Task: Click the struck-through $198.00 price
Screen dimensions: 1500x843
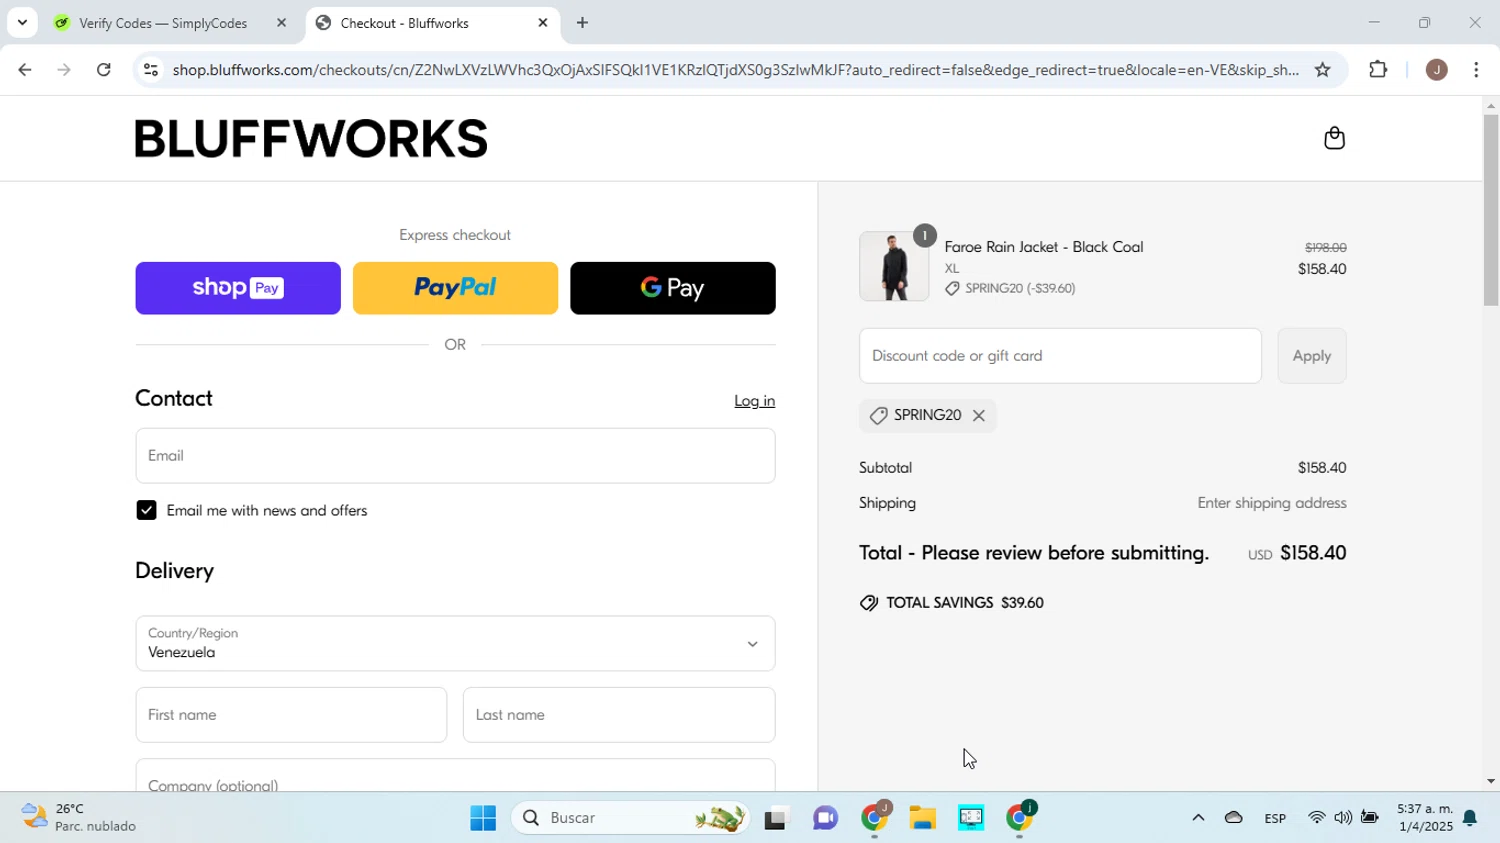Action: click(1326, 248)
